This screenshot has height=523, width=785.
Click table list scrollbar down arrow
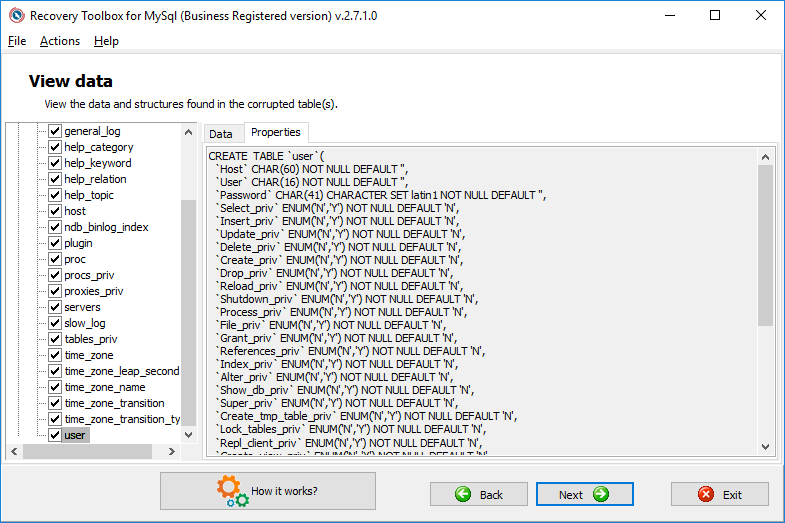click(x=188, y=435)
